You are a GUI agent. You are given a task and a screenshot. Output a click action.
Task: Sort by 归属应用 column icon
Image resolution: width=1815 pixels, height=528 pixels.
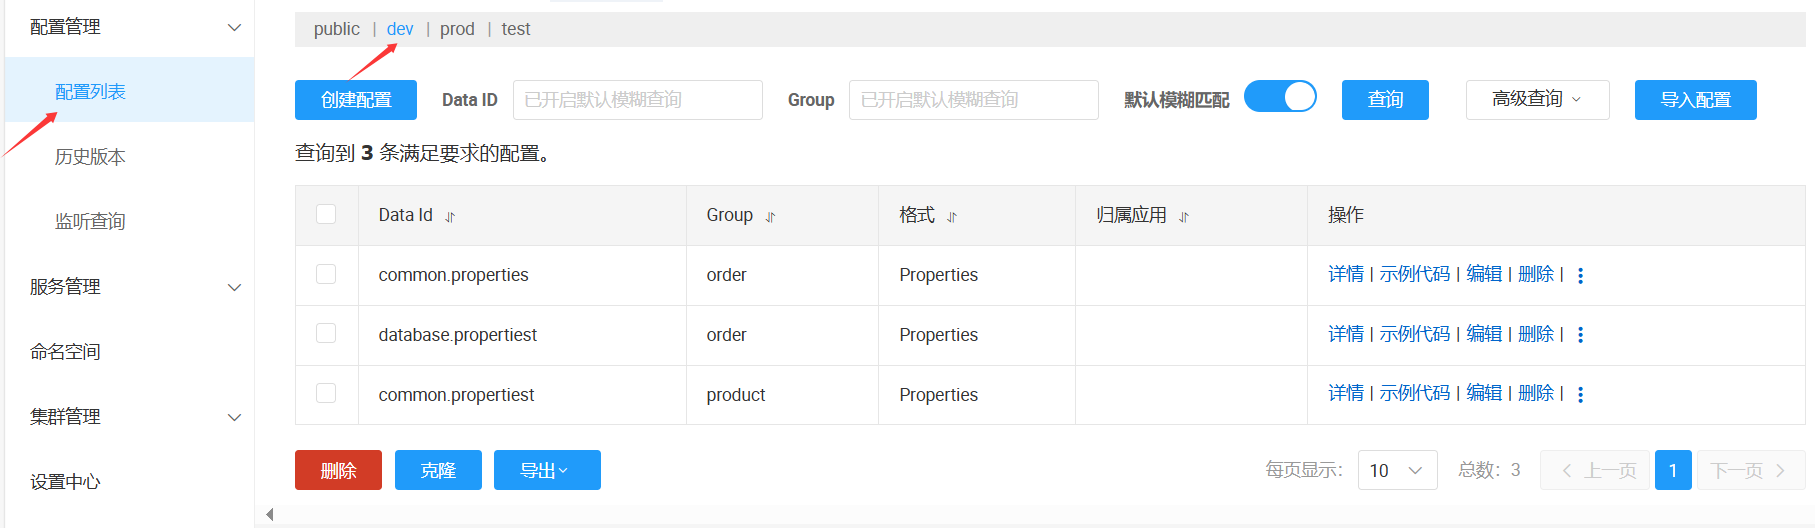point(1184,217)
